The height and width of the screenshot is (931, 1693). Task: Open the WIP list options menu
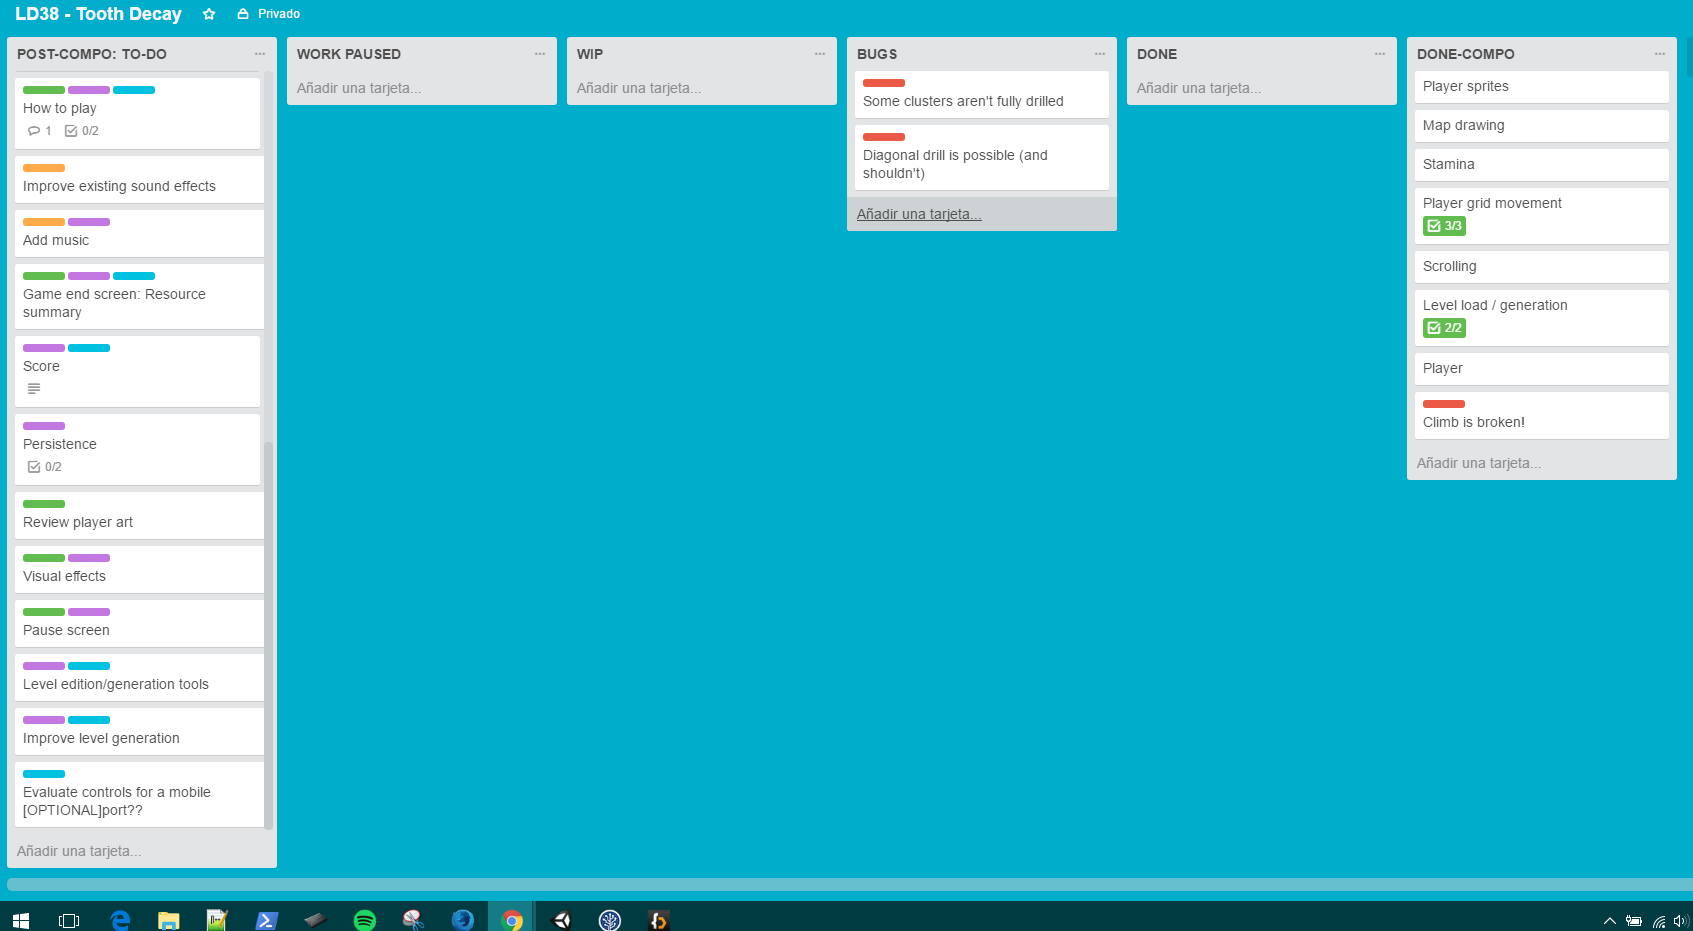pyautogui.click(x=820, y=54)
